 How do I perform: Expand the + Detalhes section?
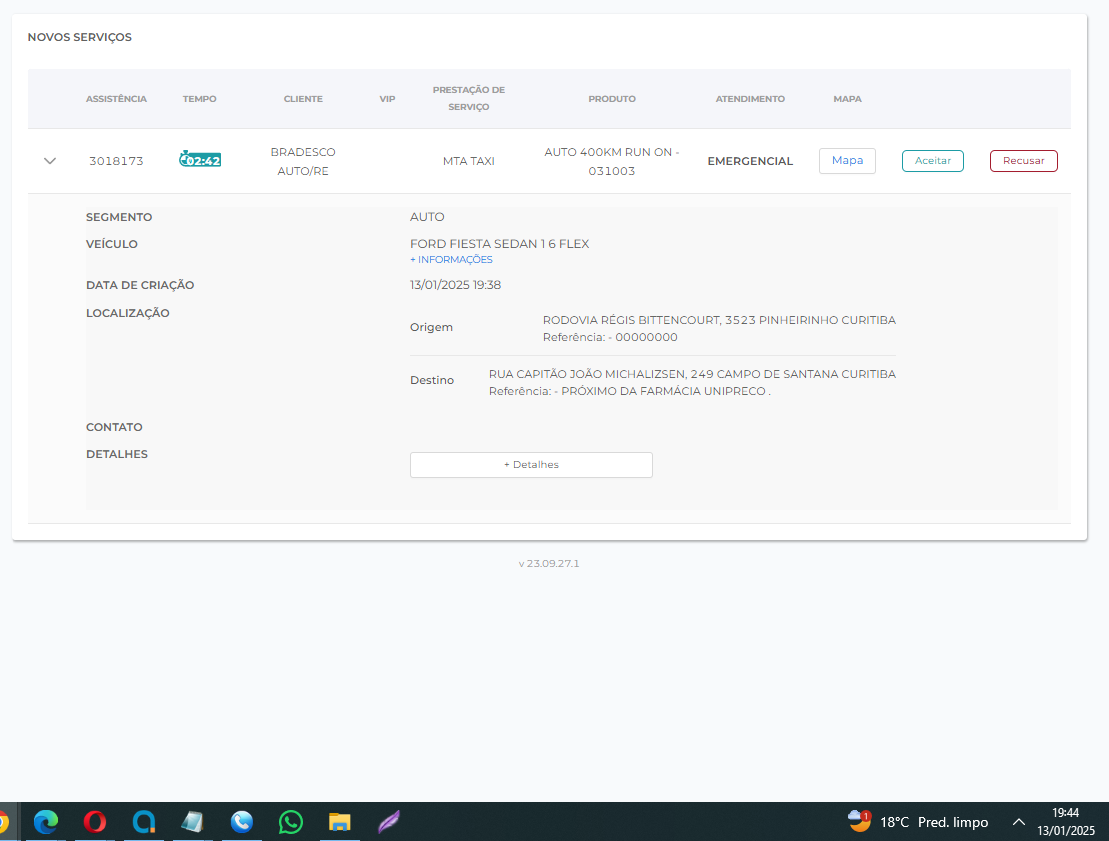coord(531,465)
